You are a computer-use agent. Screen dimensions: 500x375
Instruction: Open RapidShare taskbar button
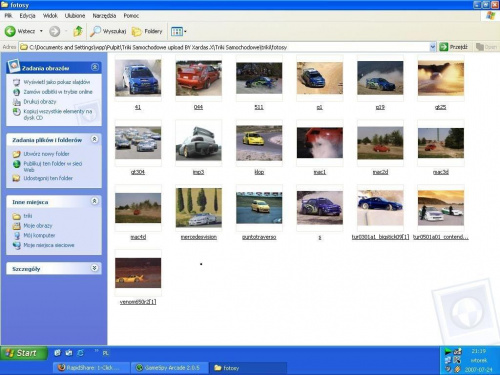(x=91, y=368)
